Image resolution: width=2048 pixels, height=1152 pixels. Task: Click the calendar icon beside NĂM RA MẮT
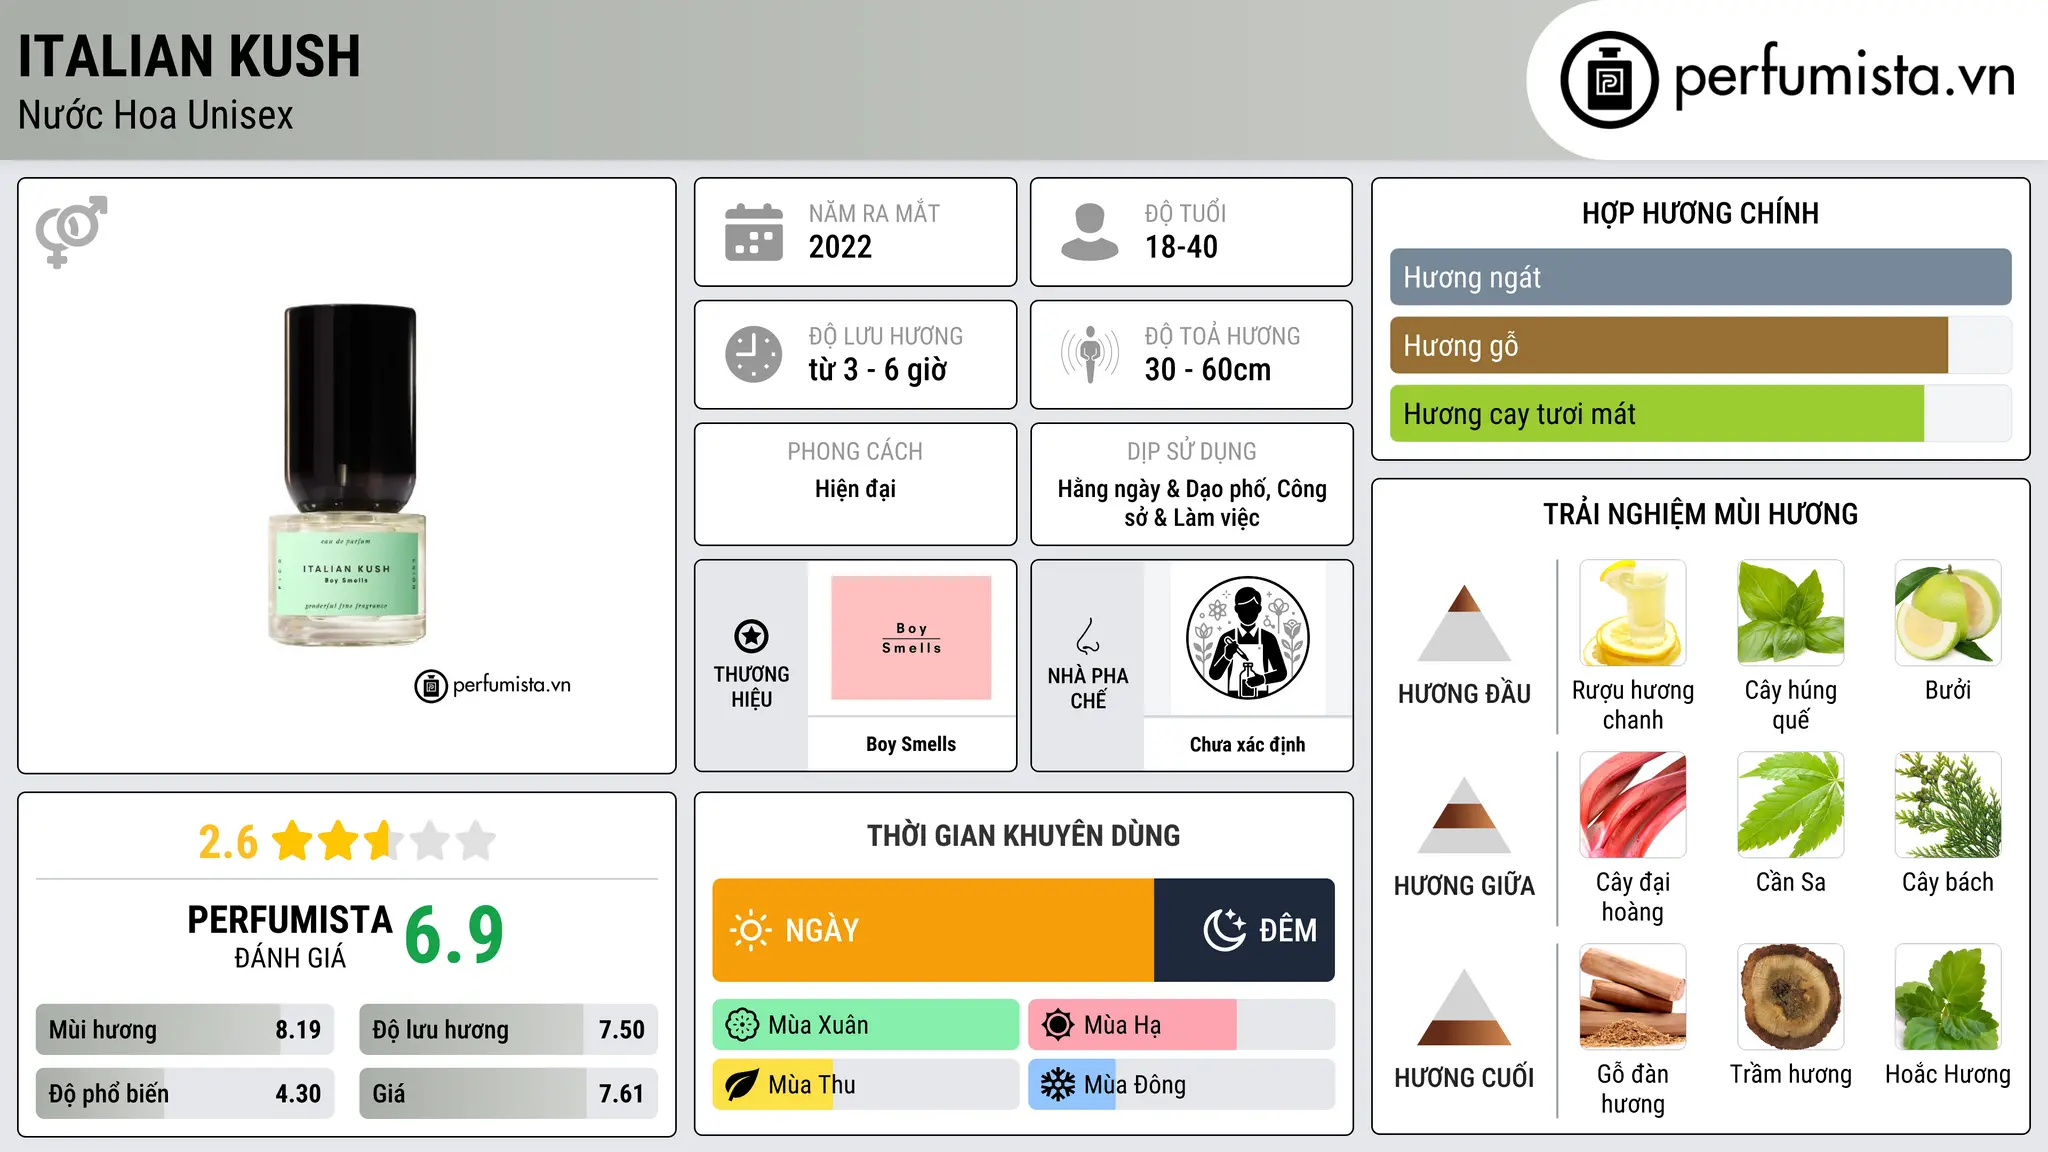[x=754, y=232]
